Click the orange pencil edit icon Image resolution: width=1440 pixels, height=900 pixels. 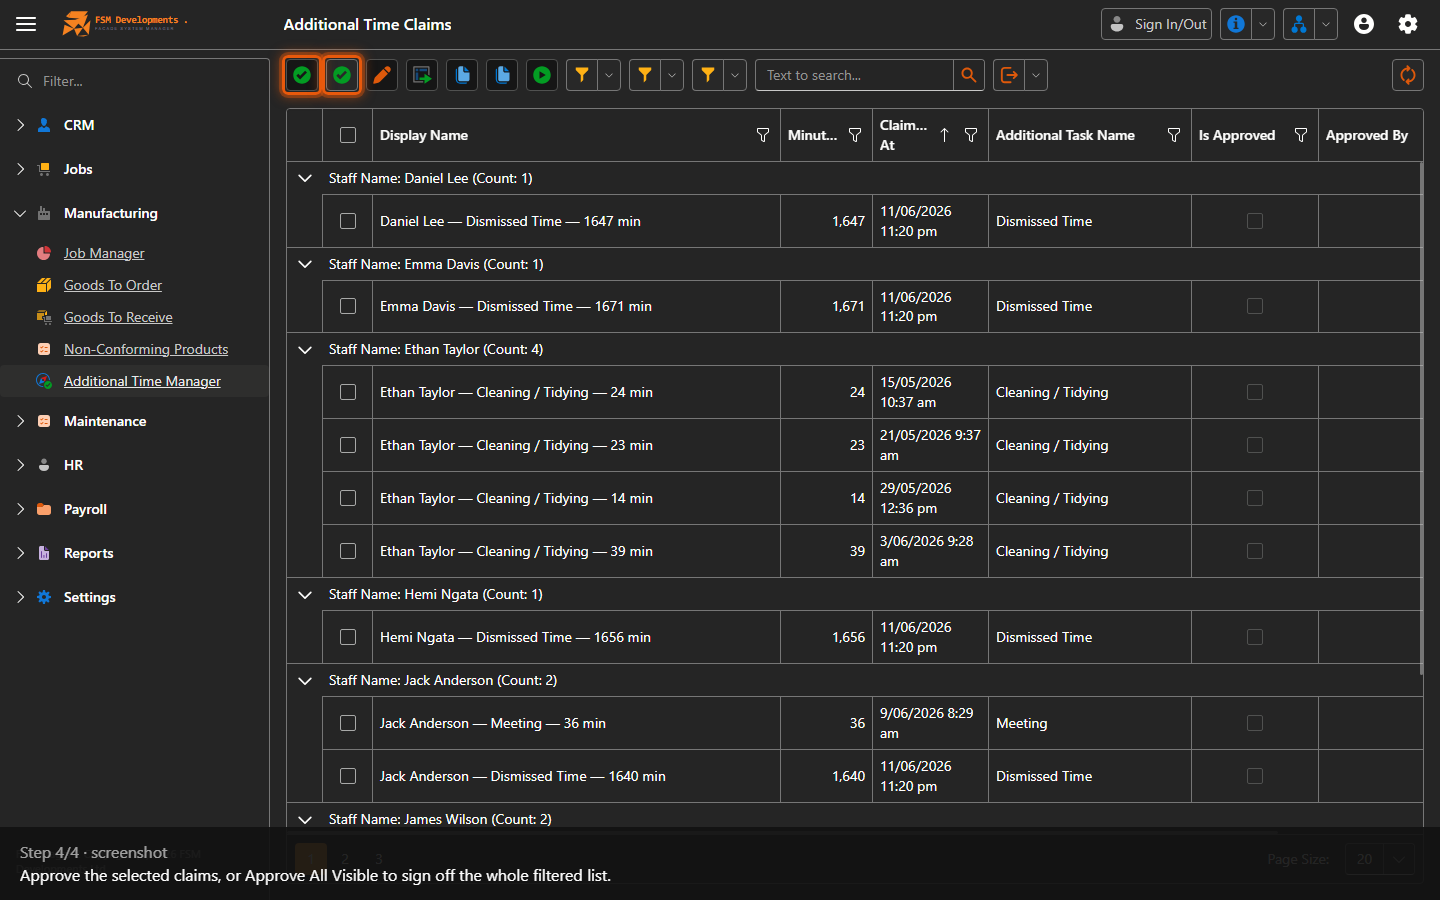click(382, 75)
